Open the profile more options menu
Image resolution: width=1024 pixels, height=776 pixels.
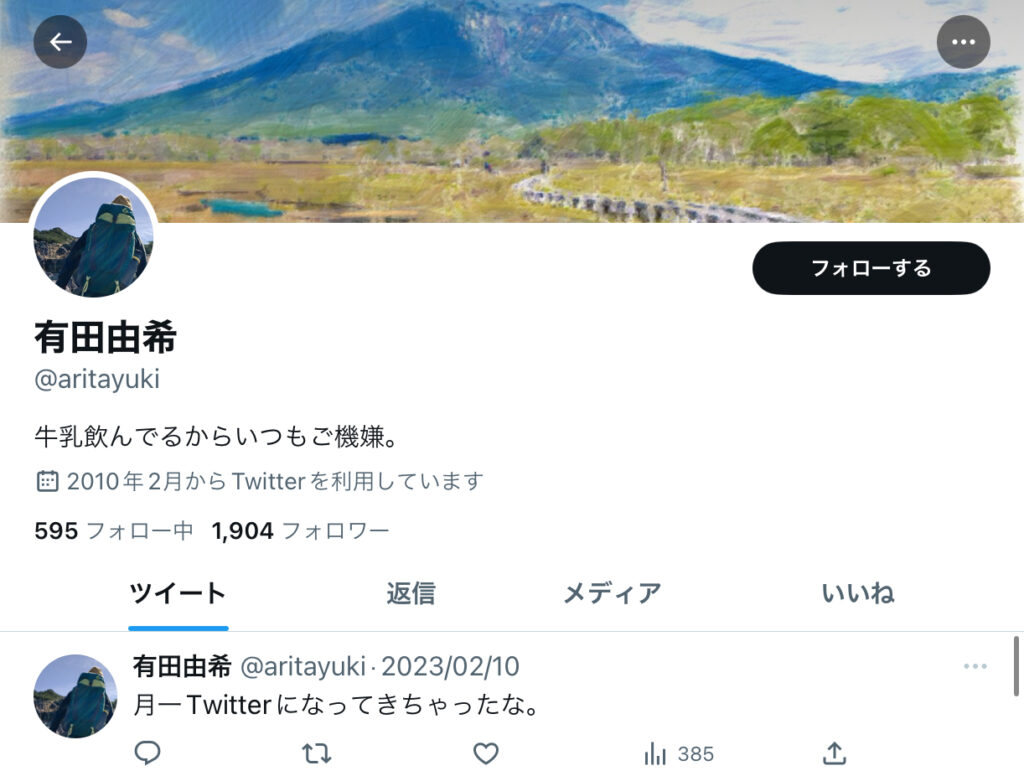click(x=963, y=42)
